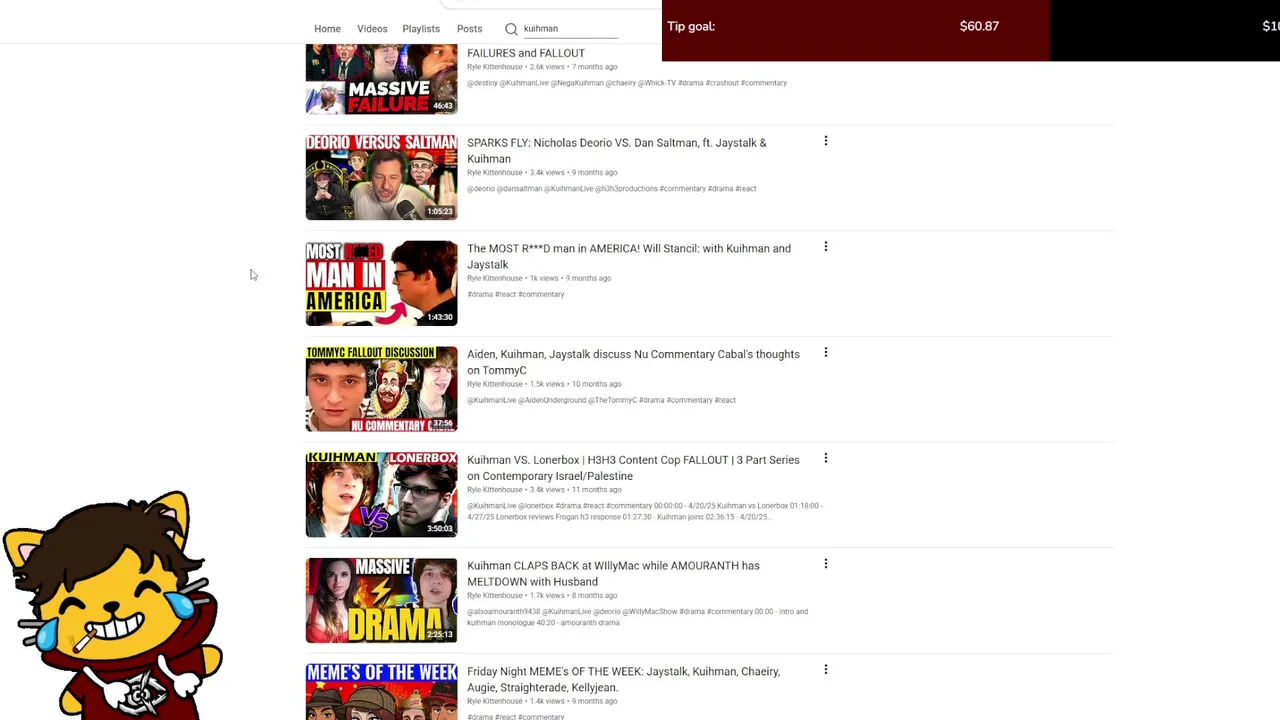Click Ryle Kittenhouse under Will Stancil video
Screen dimensions: 1280x720
(495, 278)
